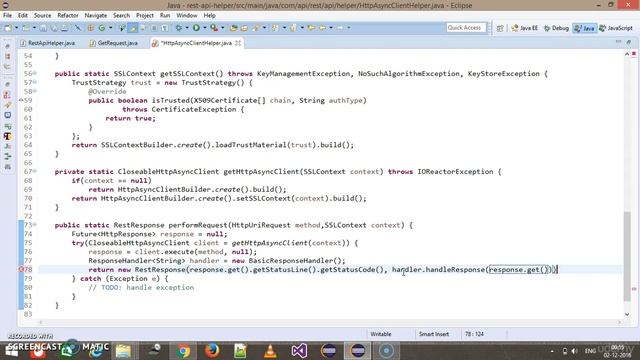Open File Explorer from the taskbar
The width and height of the screenshot is (640, 360).
pos(123,351)
